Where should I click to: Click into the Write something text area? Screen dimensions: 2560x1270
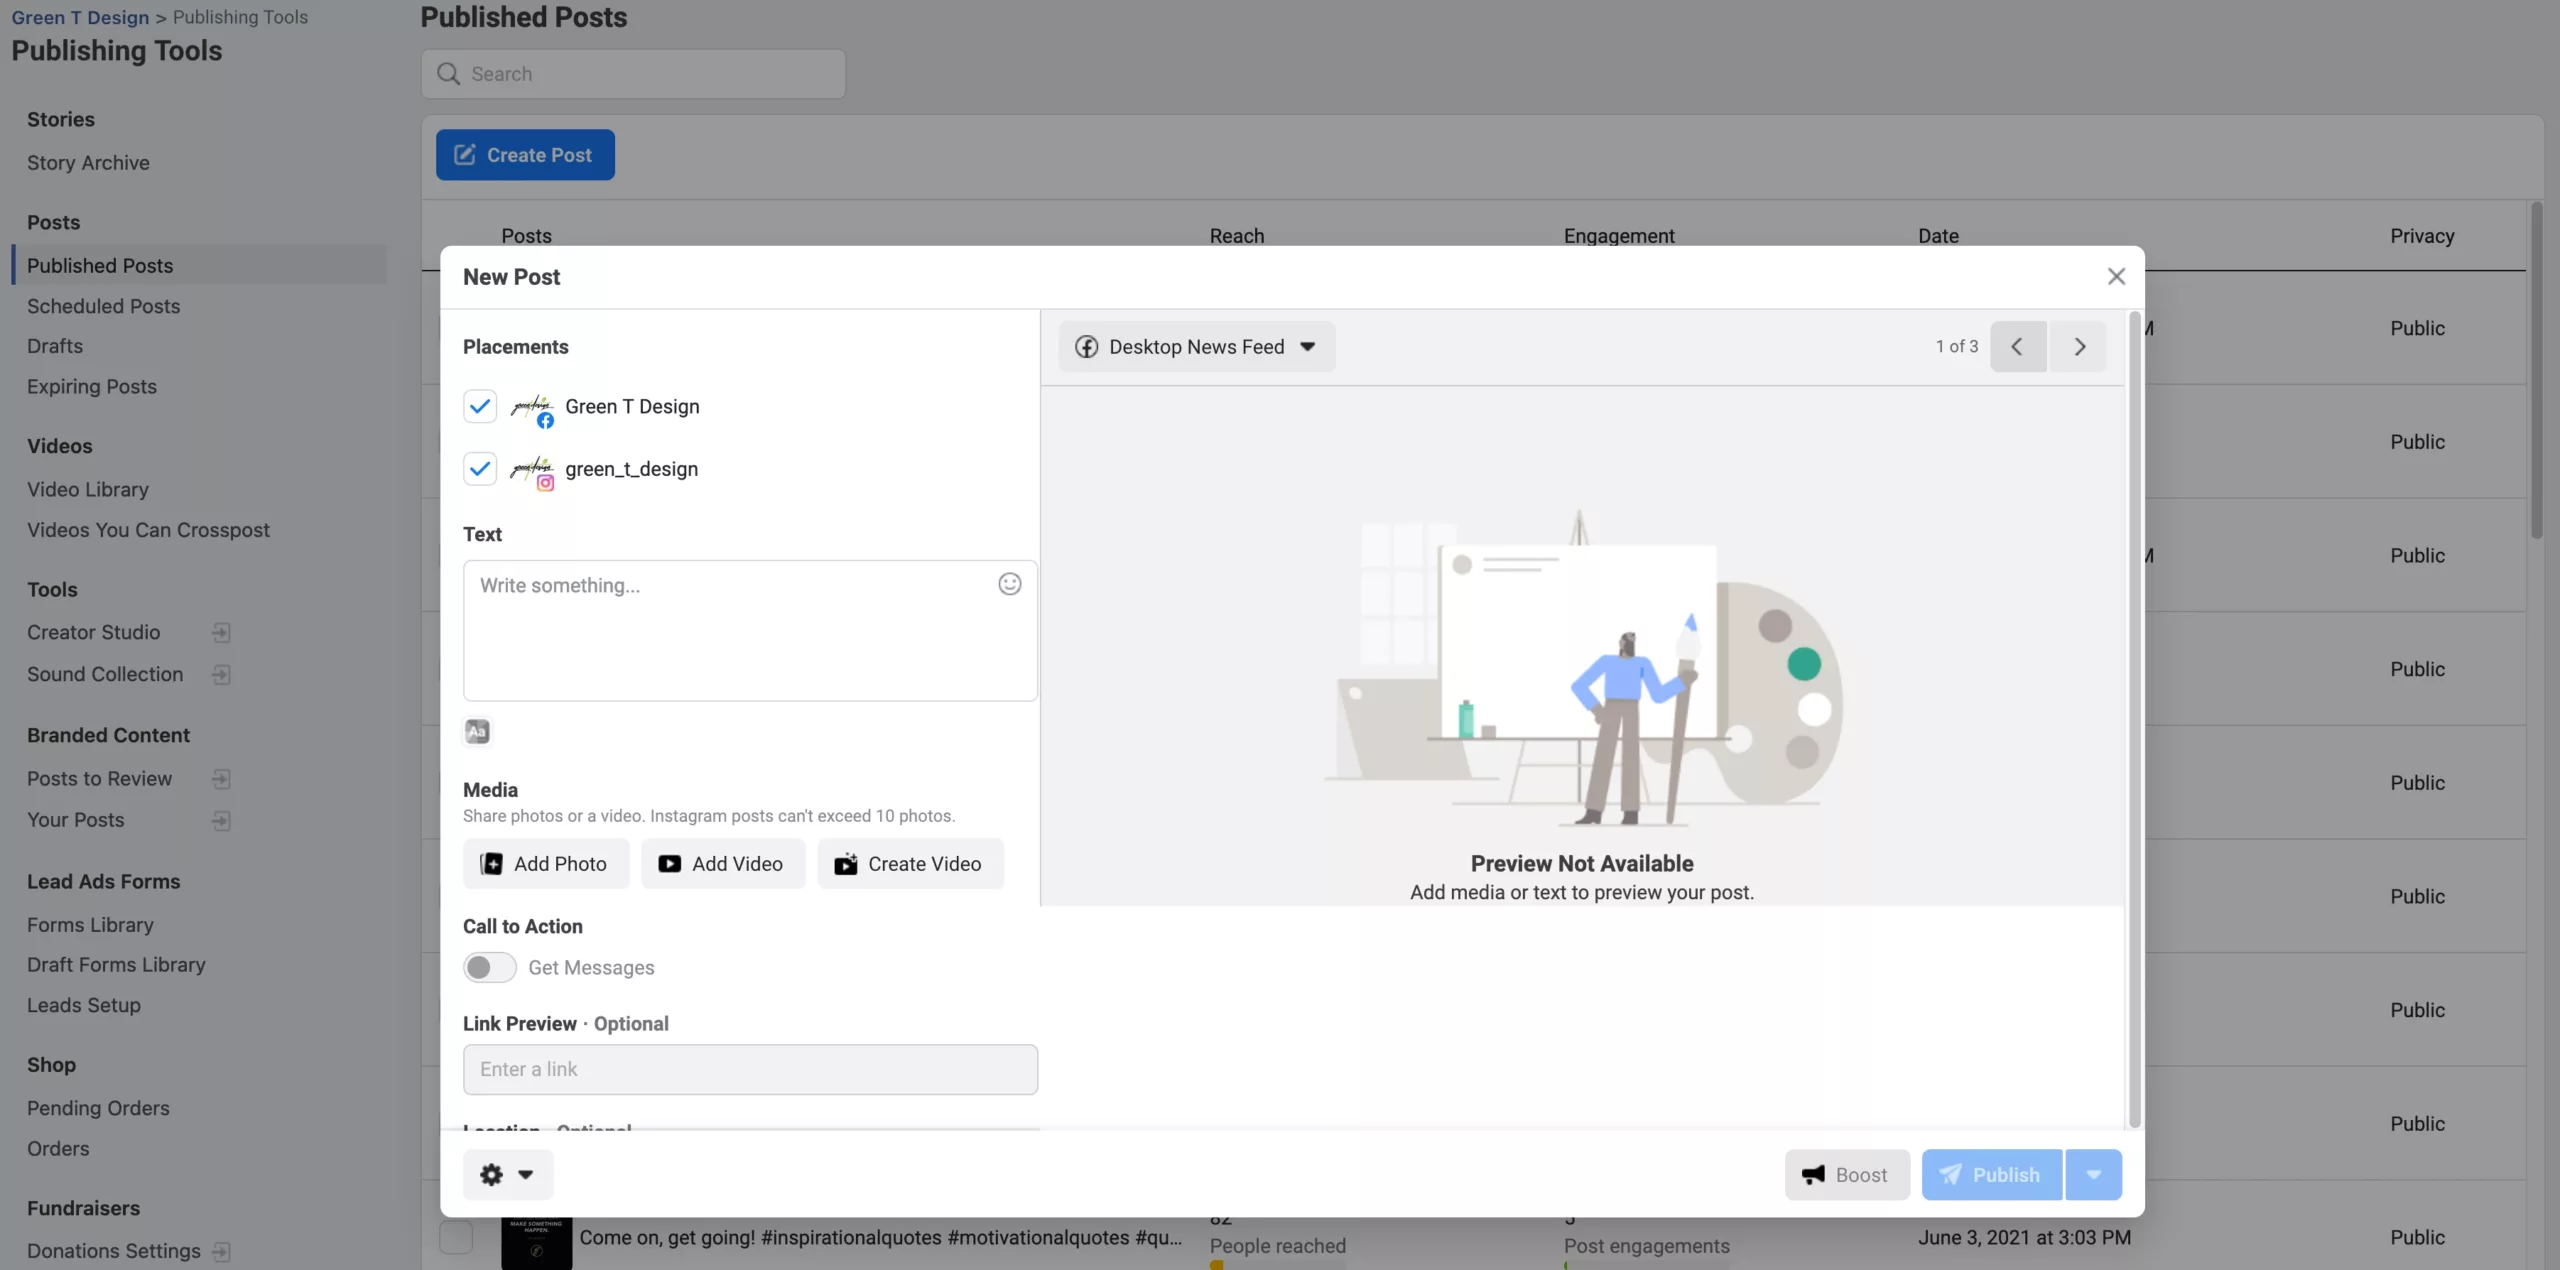[x=750, y=630]
